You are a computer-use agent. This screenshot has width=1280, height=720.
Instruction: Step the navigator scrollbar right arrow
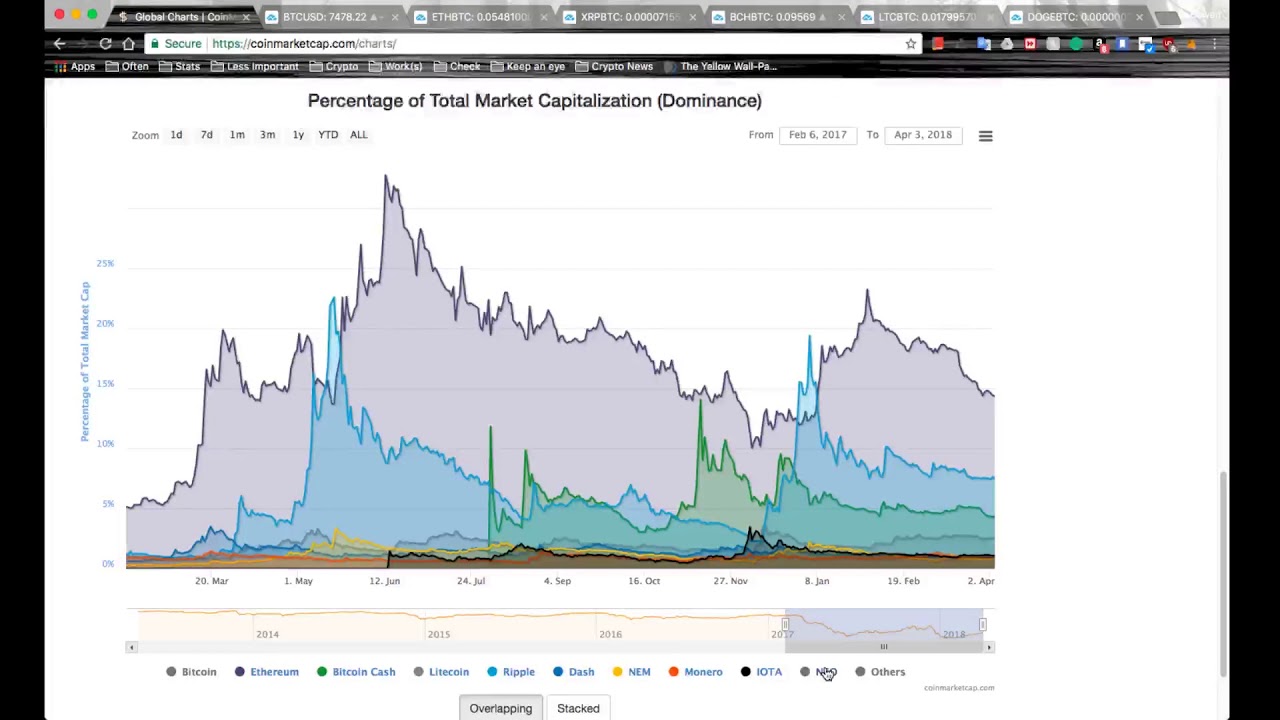point(989,648)
